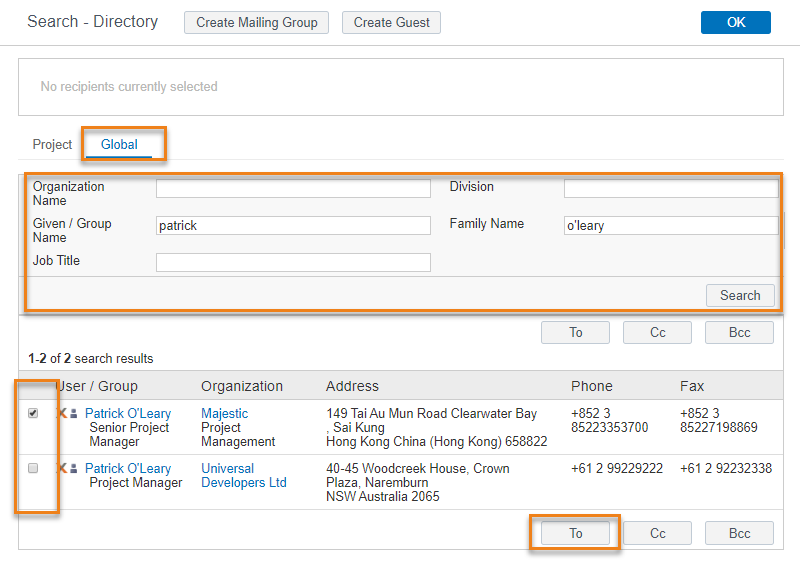Click the To button above the search results
Viewport: 800px width, 562px height.
(576, 332)
